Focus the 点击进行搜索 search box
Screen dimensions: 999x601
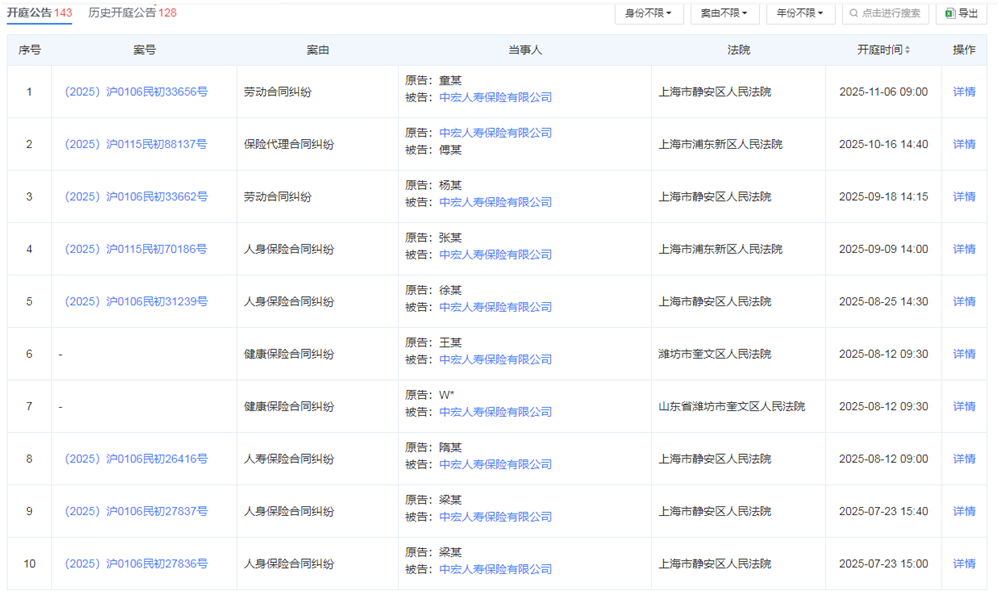click(885, 13)
